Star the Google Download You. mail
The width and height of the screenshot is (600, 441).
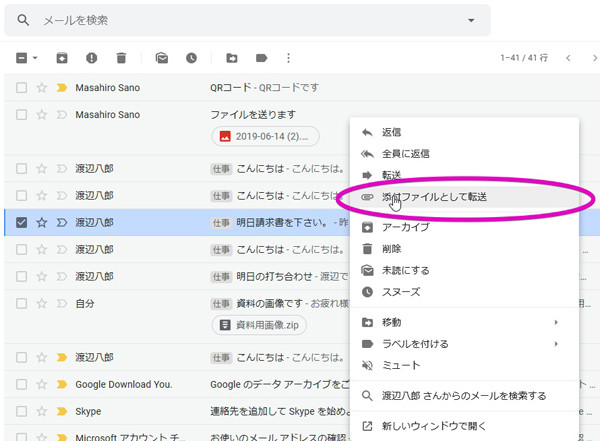[x=41, y=384]
